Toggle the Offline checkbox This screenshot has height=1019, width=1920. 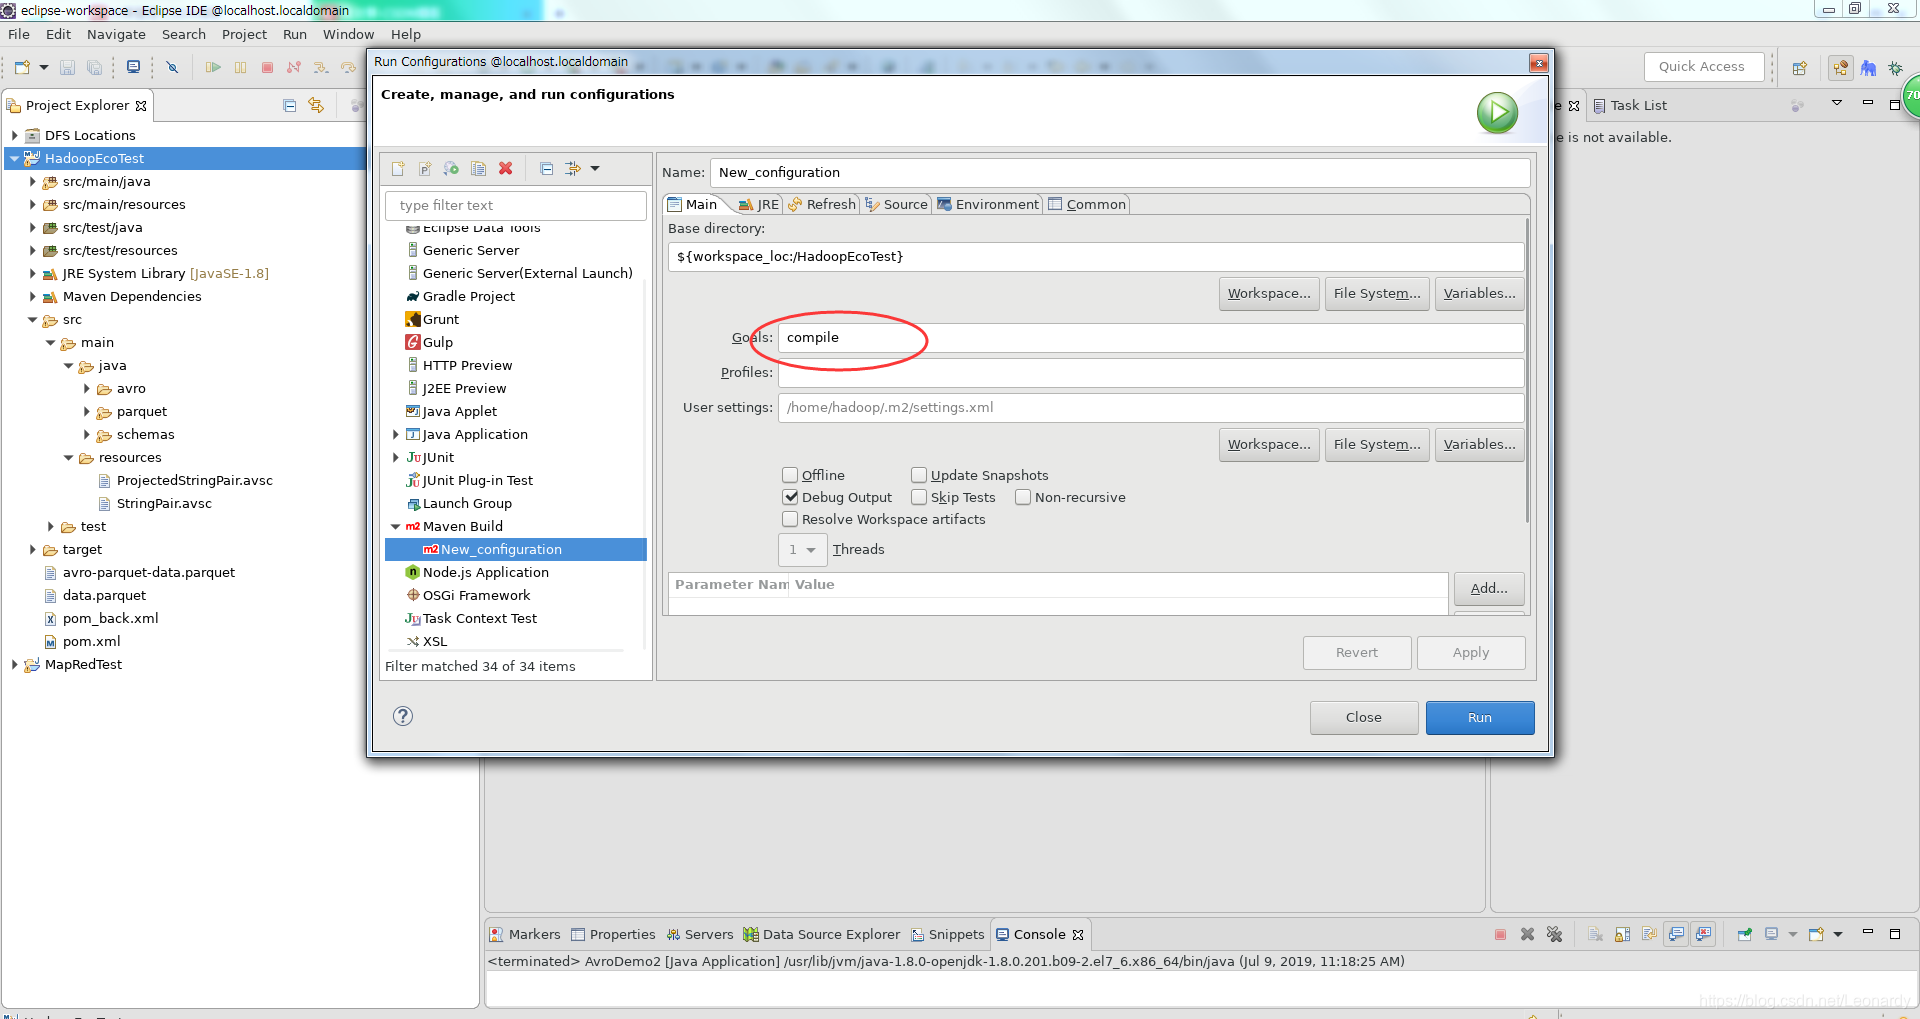[790, 475]
